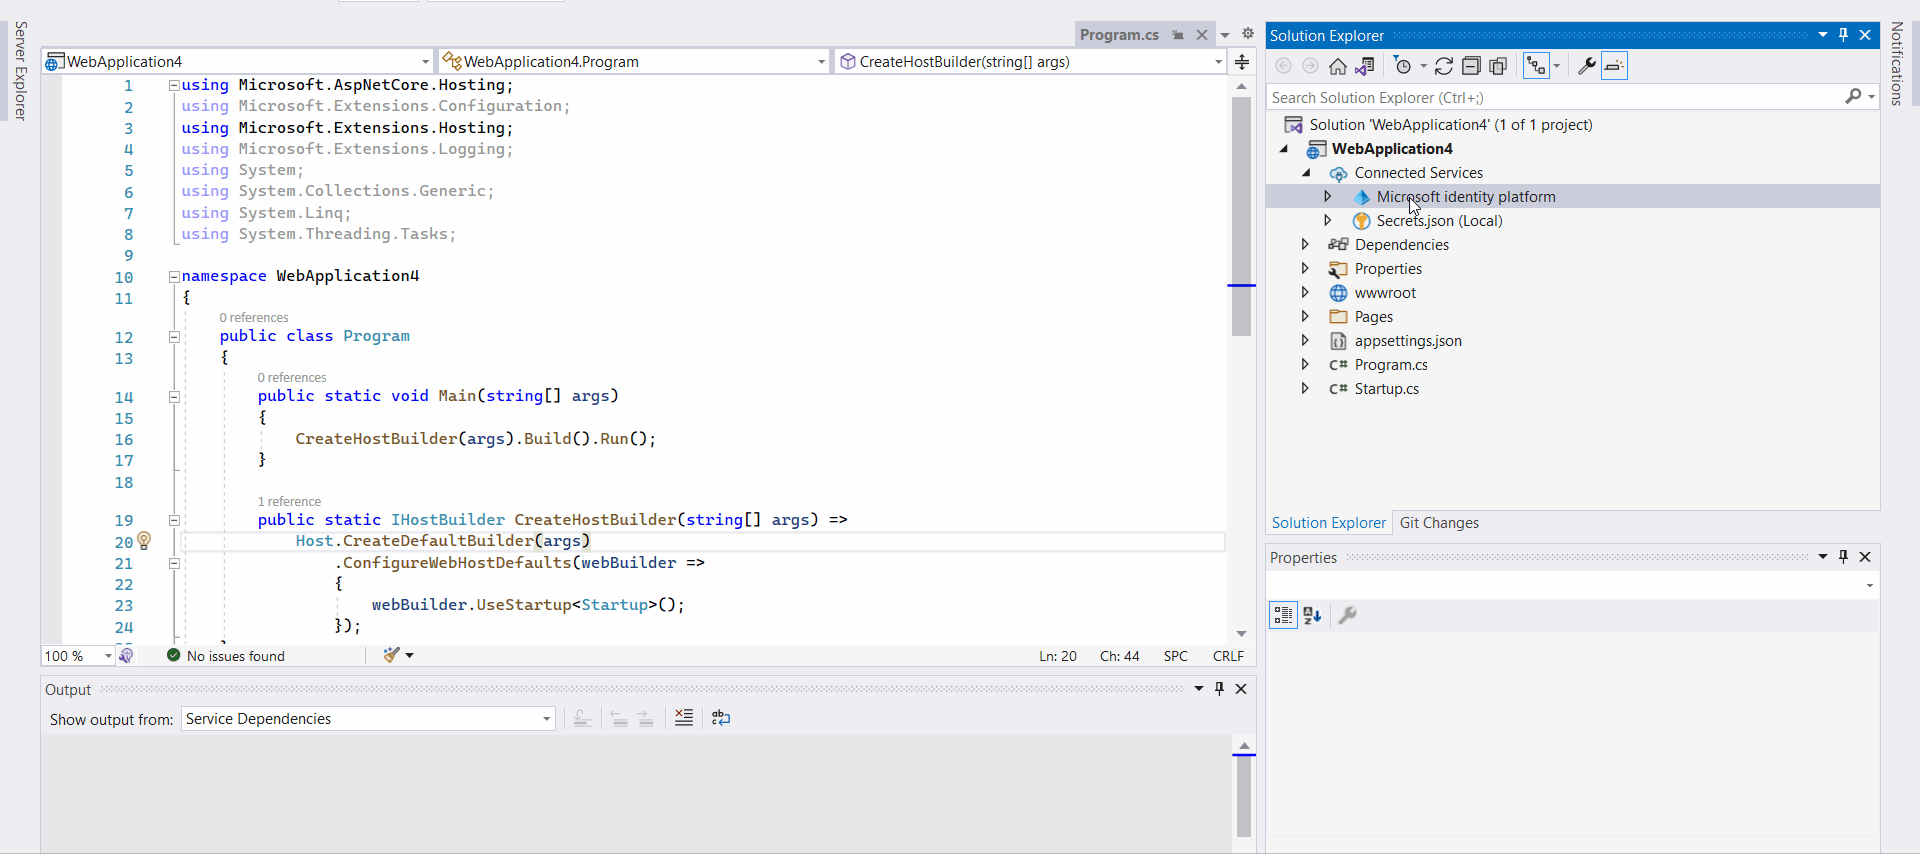
Task: Pin the Output panel
Action: coord(1219,689)
